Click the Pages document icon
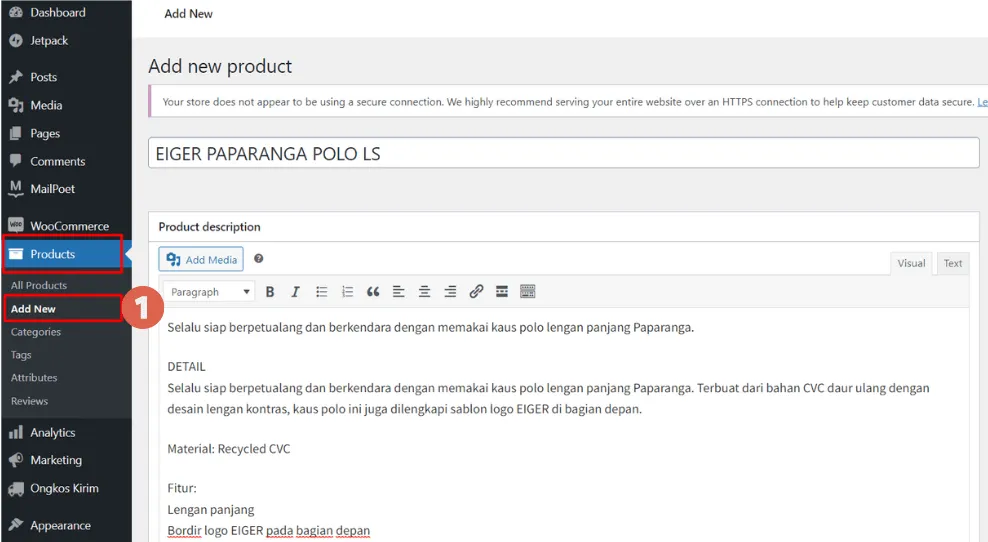988x542 pixels. coord(16,134)
